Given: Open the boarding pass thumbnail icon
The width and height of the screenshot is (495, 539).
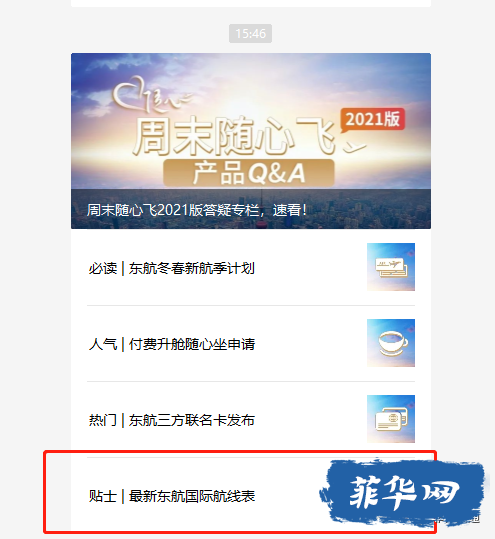Looking at the screenshot, I should click(391, 267).
